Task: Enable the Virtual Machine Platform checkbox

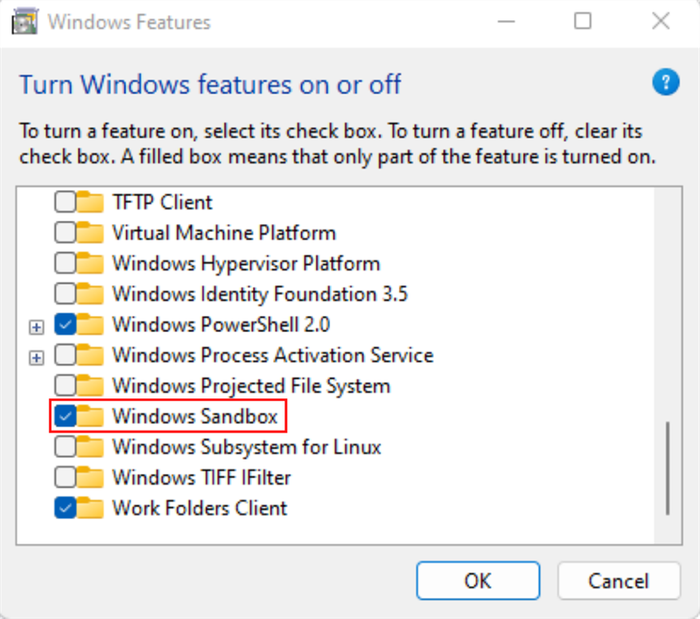Action: (x=65, y=233)
